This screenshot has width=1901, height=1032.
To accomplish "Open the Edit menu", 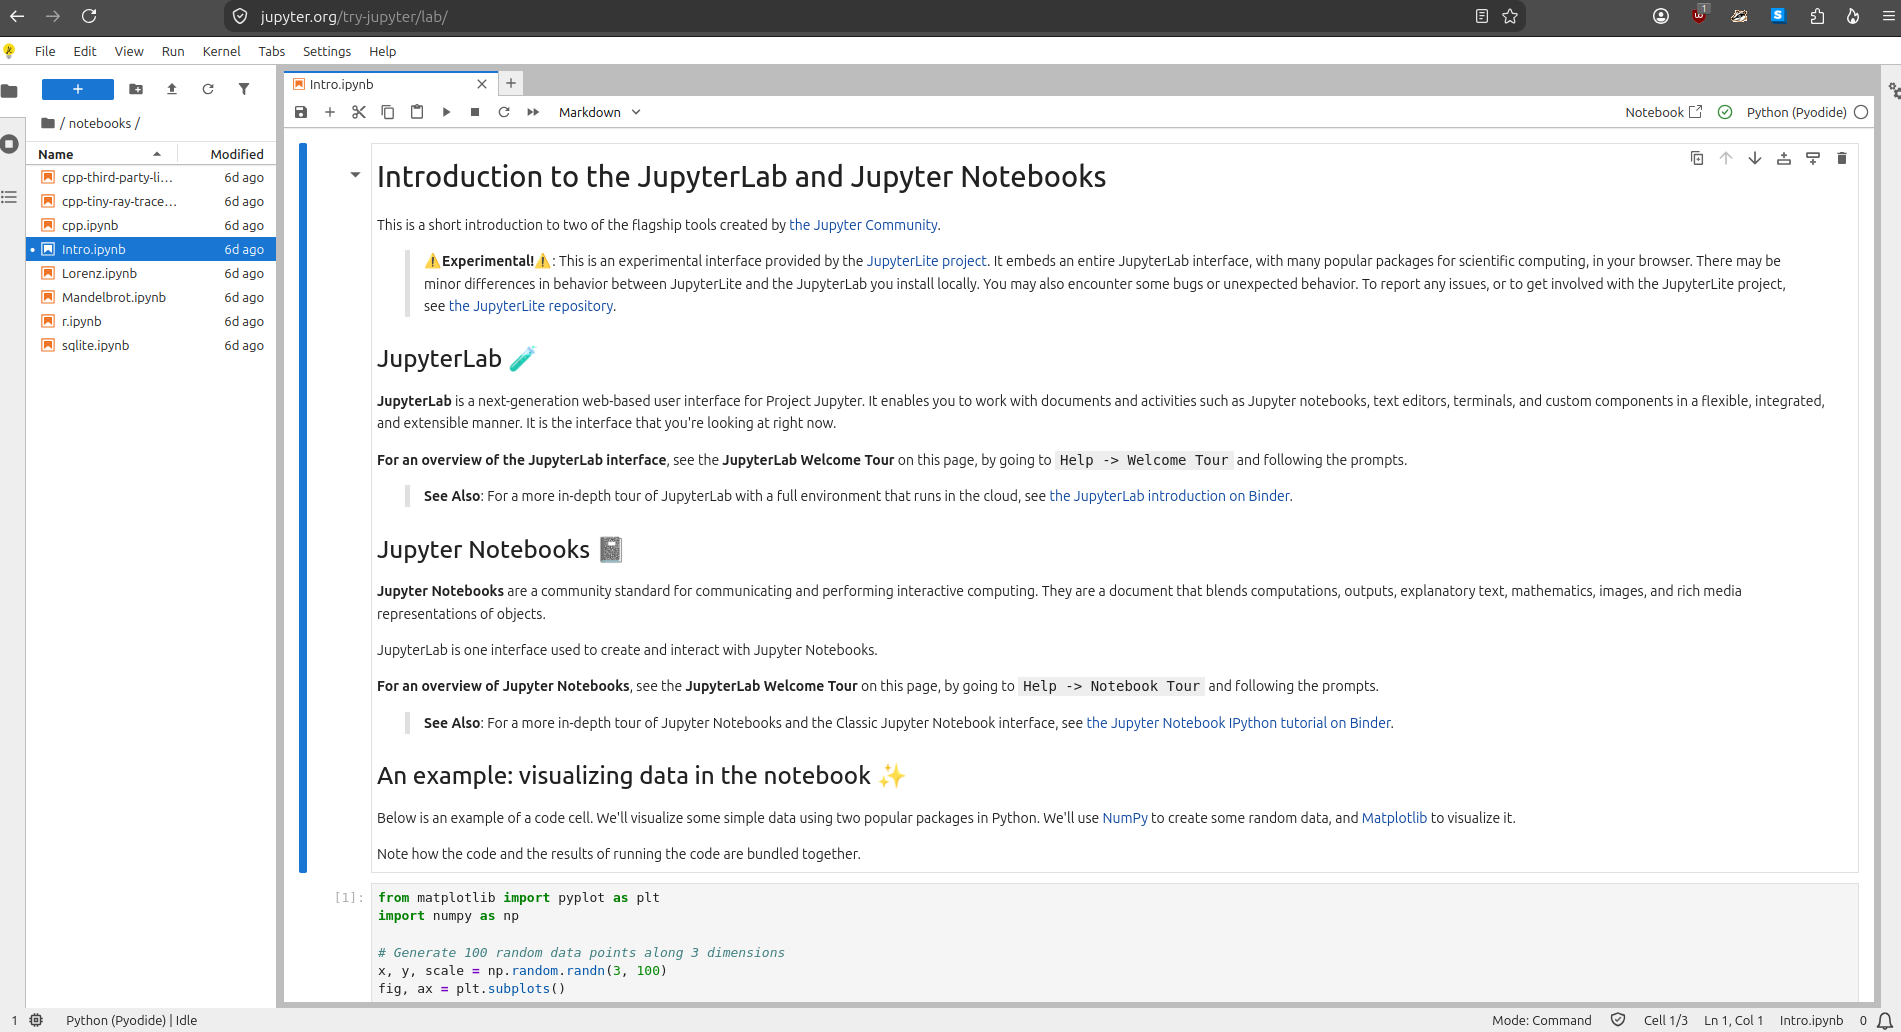I will pos(85,51).
